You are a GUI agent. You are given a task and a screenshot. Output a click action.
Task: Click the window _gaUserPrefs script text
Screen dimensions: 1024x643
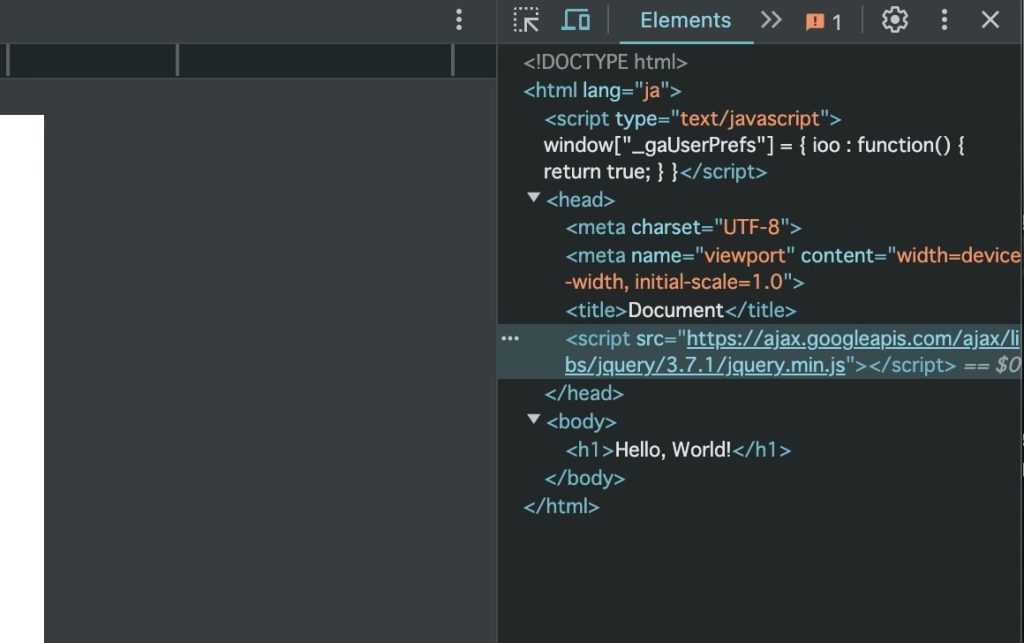click(754, 158)
